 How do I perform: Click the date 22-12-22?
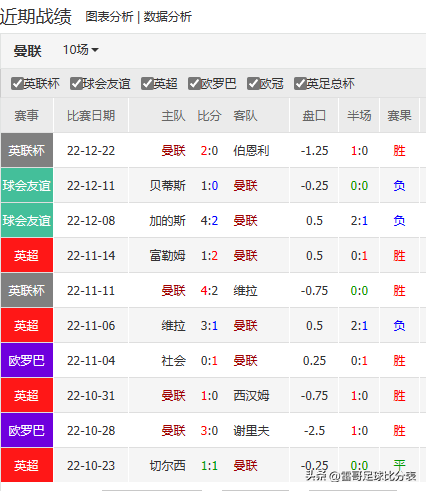click(x=91, y=151)
